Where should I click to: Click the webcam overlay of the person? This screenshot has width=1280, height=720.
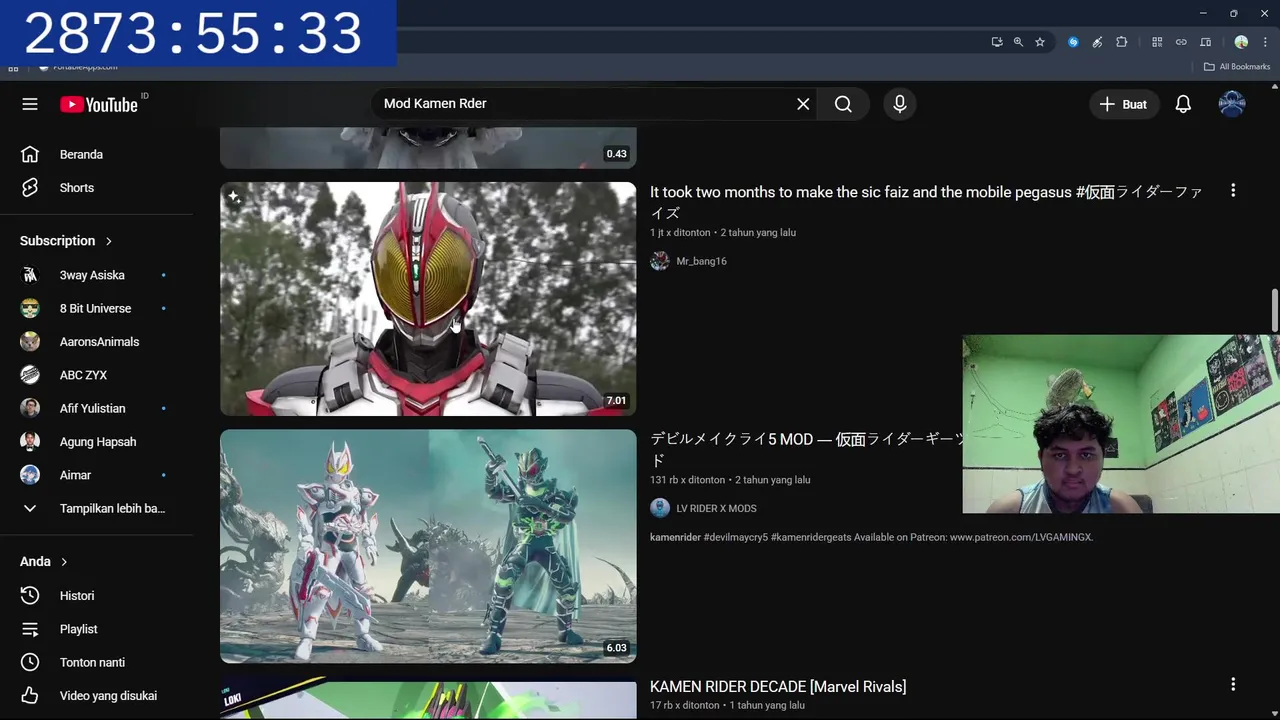coord(1121,424)
